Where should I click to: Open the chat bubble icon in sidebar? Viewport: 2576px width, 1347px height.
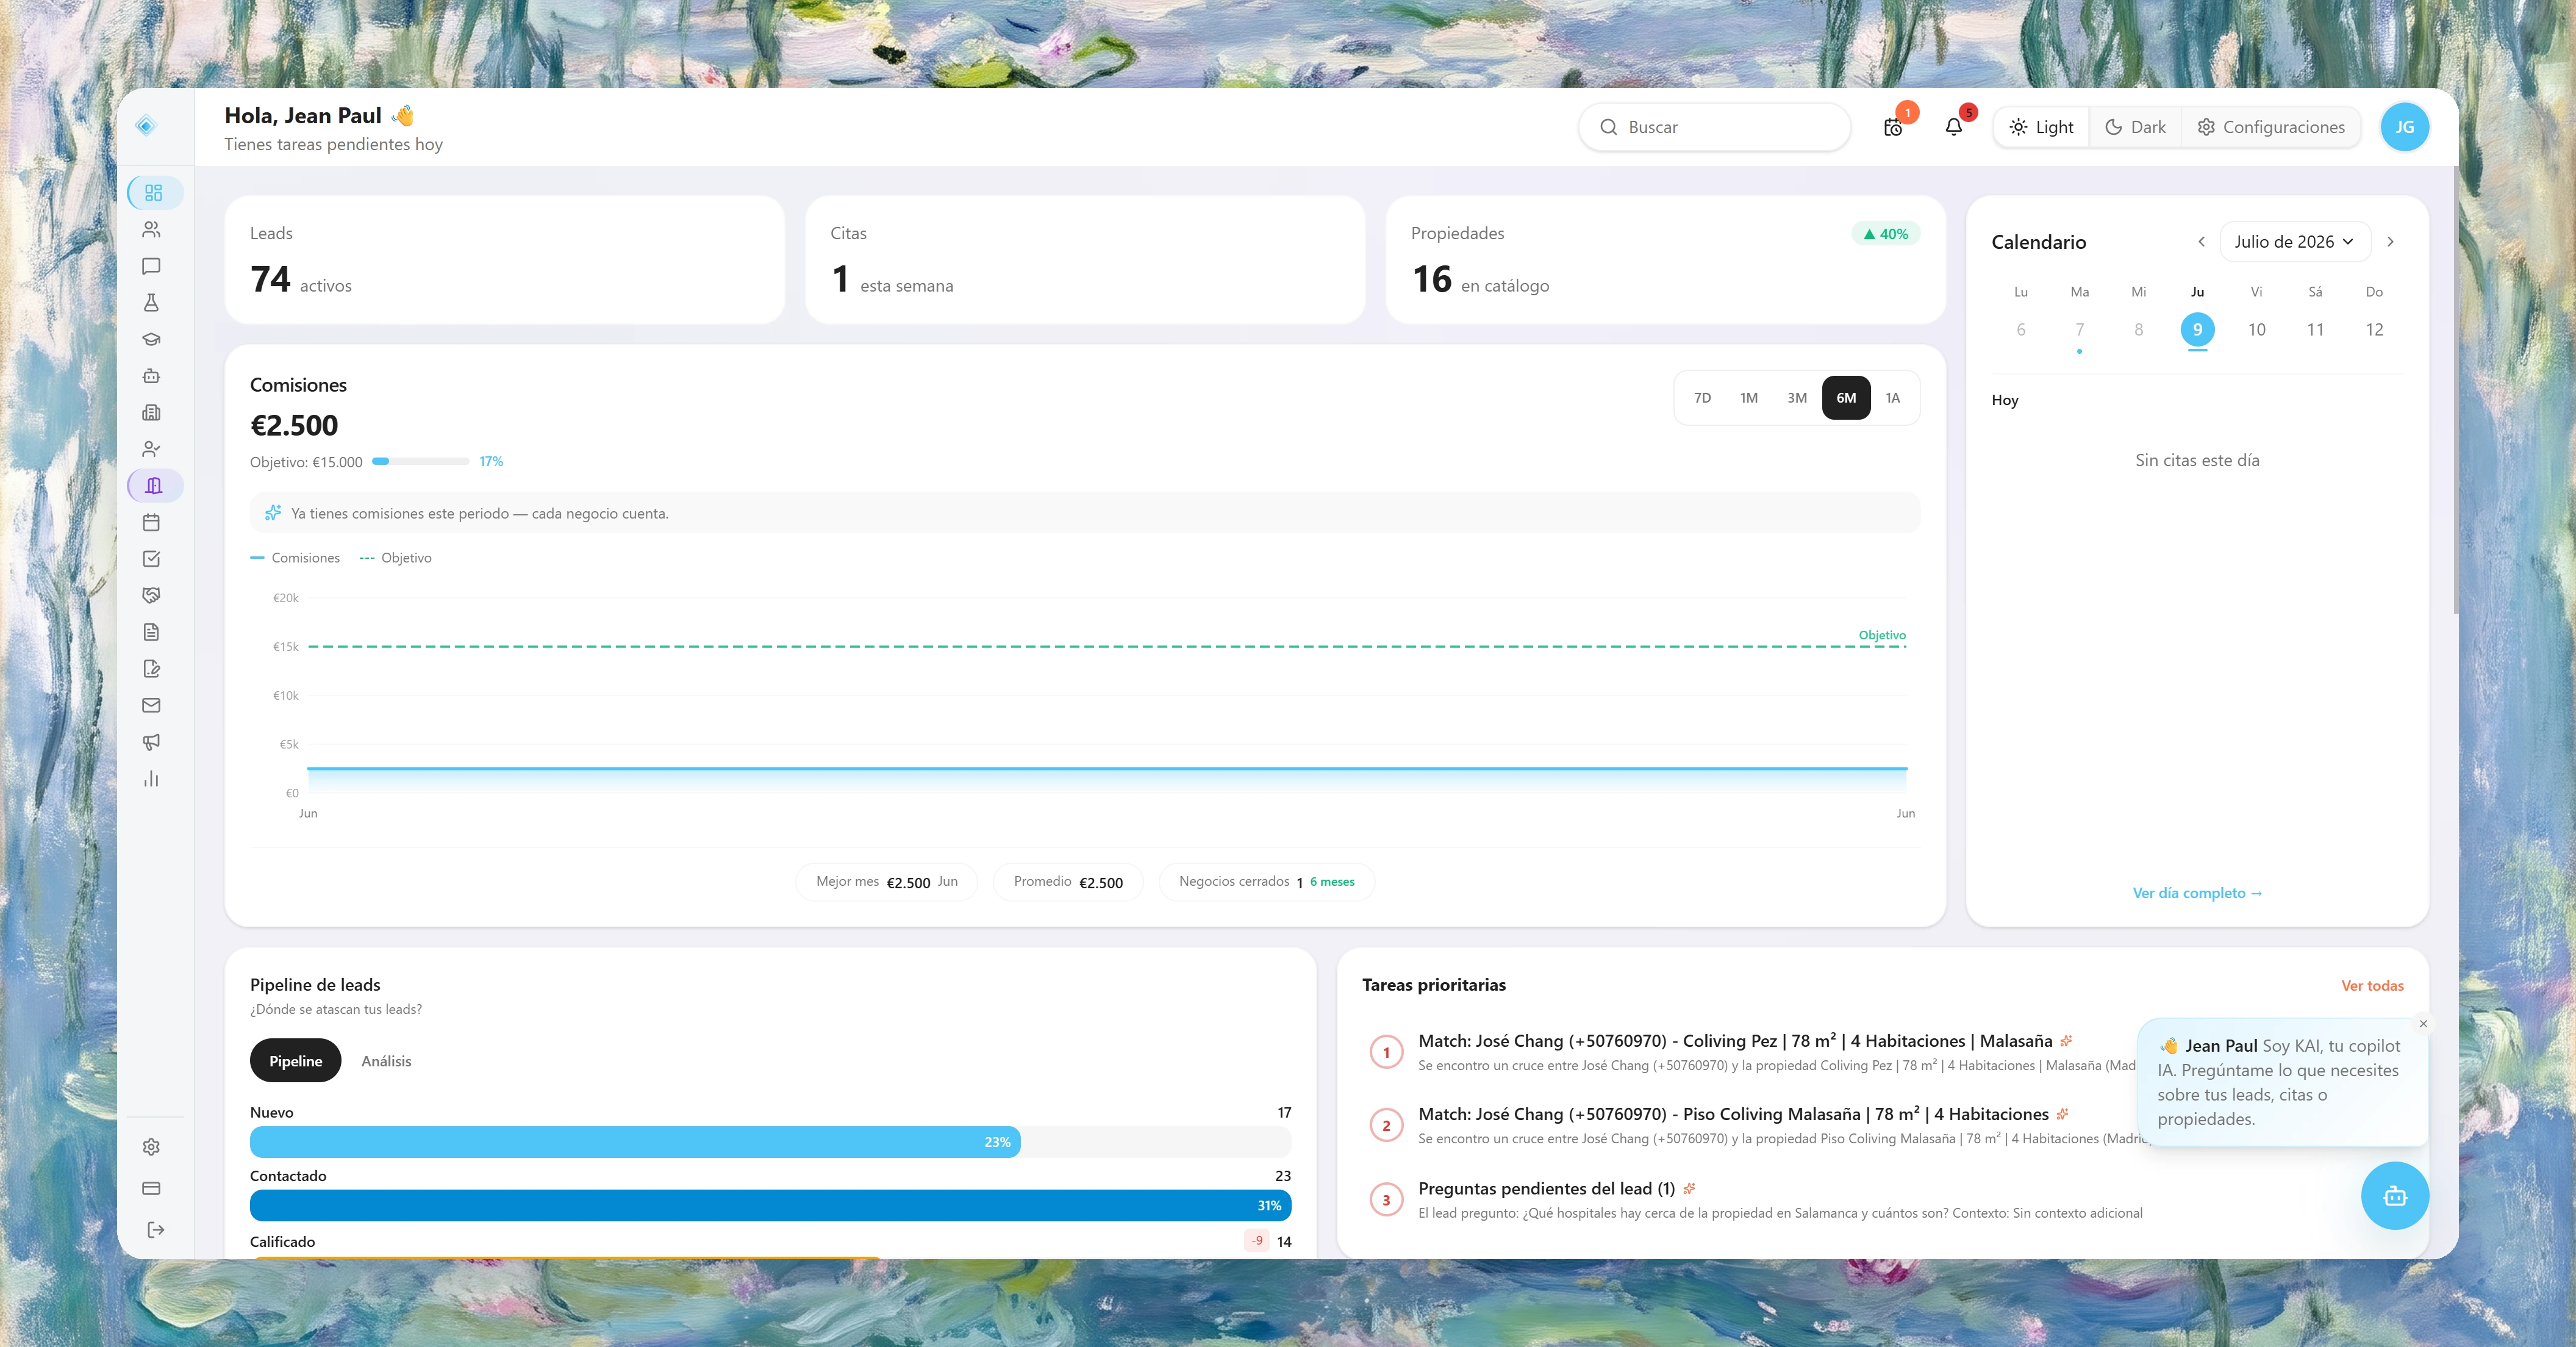(151, 266)
